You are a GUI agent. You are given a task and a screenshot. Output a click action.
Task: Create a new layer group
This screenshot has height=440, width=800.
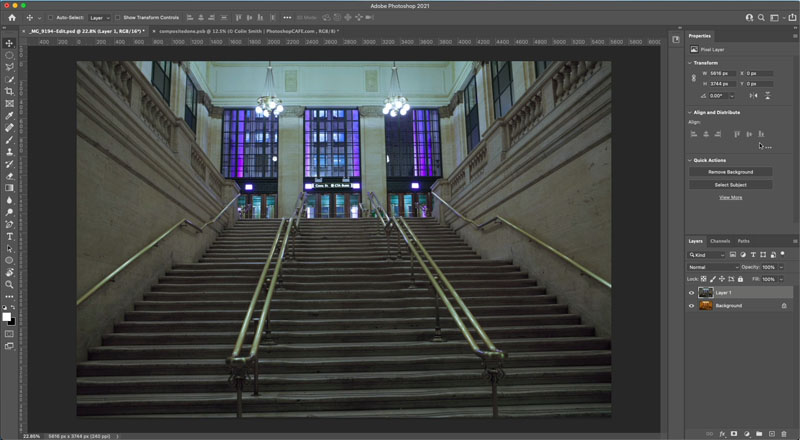pos(759,434)
